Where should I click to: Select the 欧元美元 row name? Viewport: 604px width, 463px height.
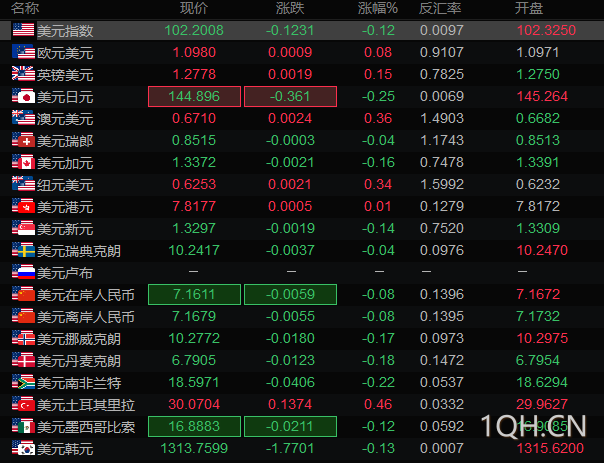tap(65, 53)
